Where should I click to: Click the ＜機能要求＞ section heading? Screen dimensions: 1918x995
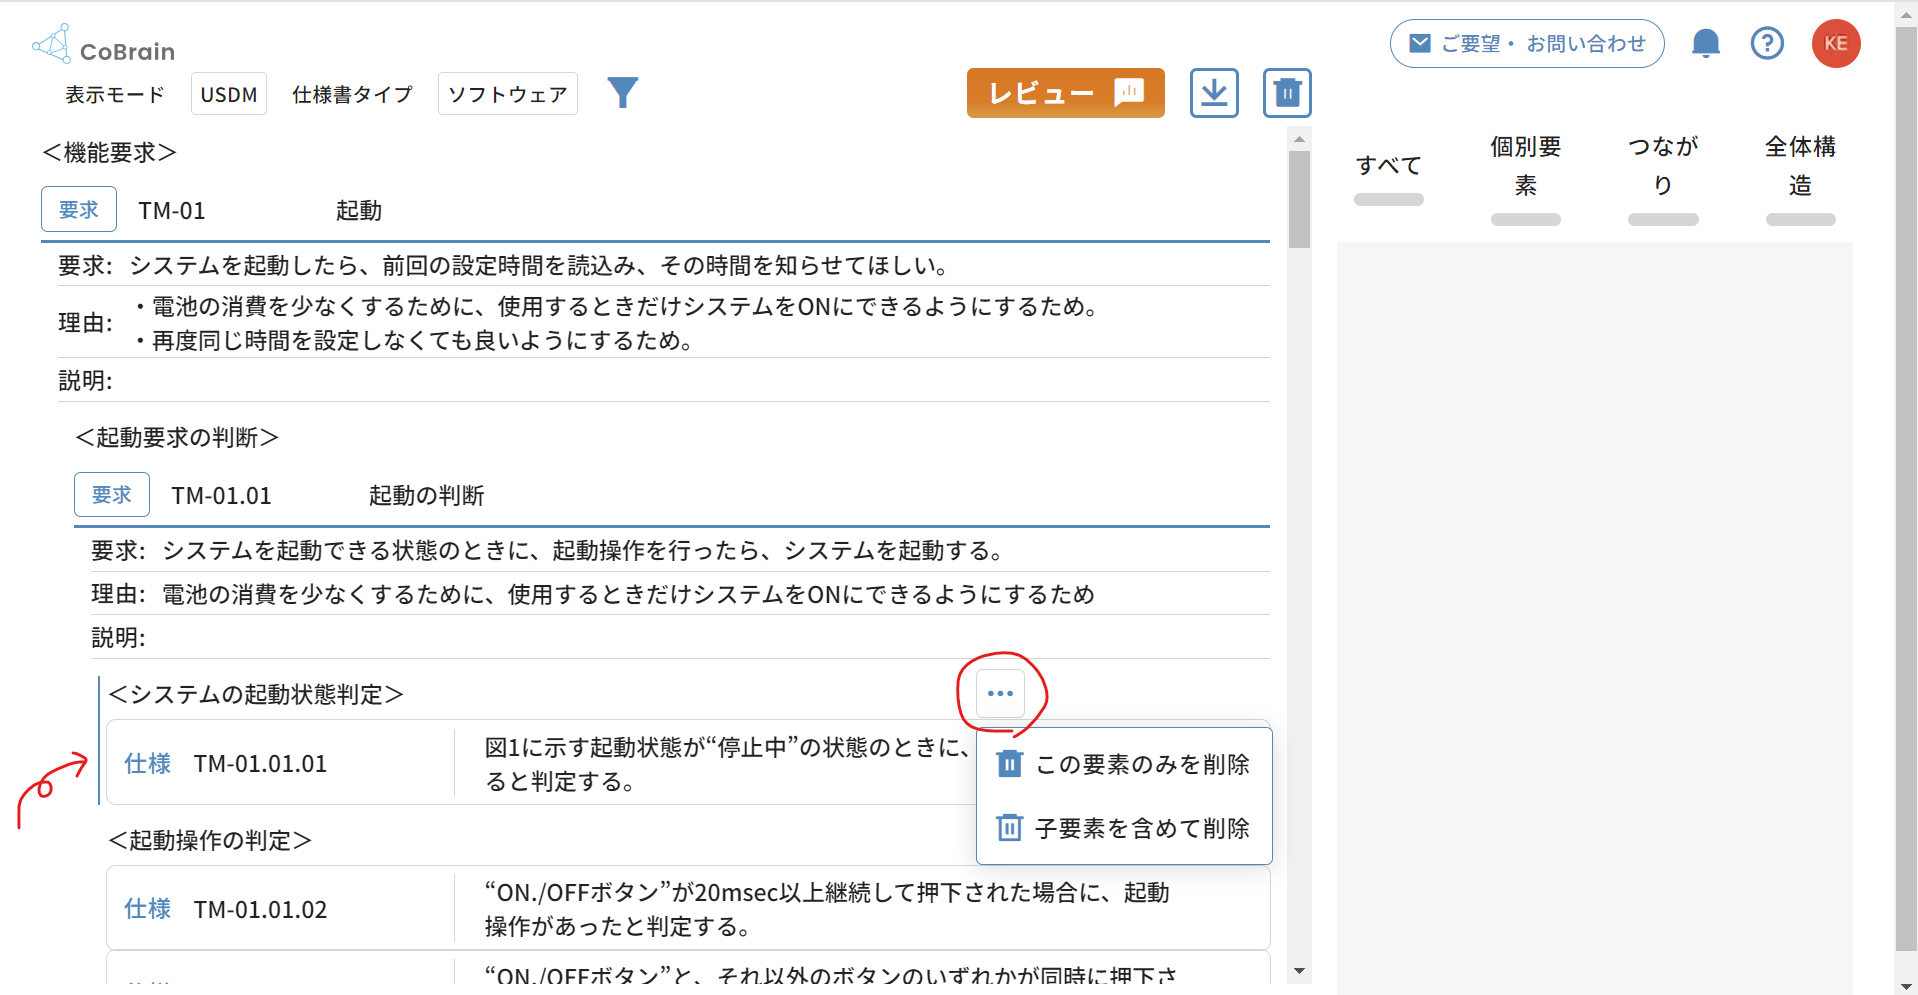pos(109,153)
